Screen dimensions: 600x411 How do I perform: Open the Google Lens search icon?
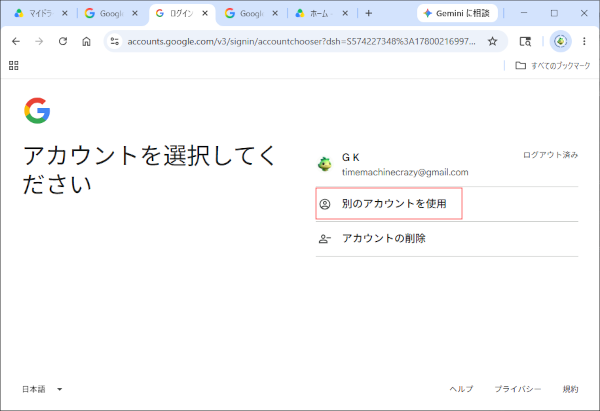(525, 41)
